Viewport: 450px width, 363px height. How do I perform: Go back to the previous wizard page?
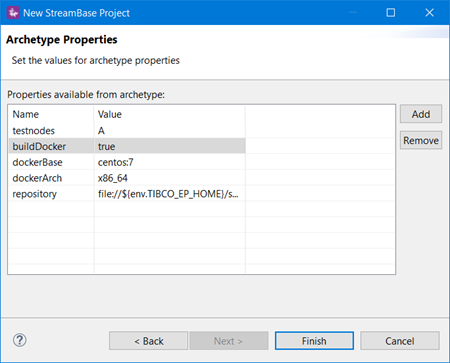click(148, 341)
